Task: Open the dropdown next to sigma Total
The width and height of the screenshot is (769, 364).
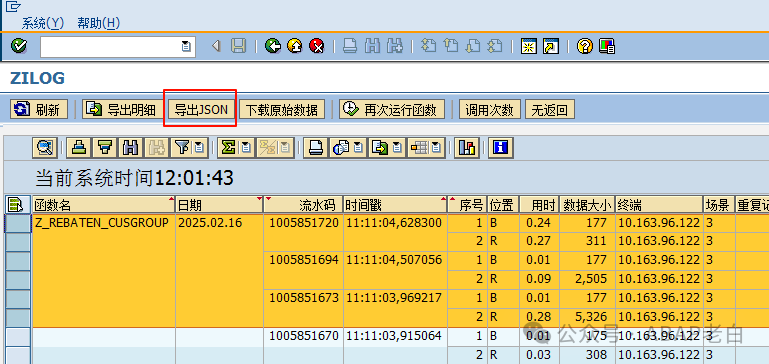Action: pos(246,147)
